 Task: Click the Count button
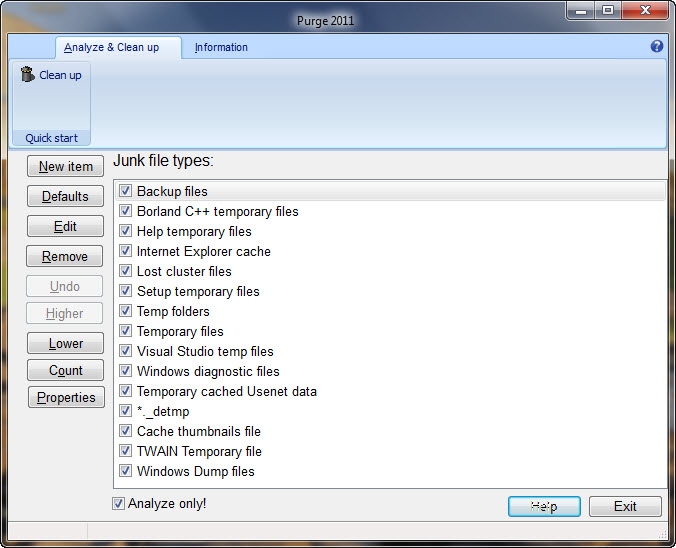pos(65,370)
